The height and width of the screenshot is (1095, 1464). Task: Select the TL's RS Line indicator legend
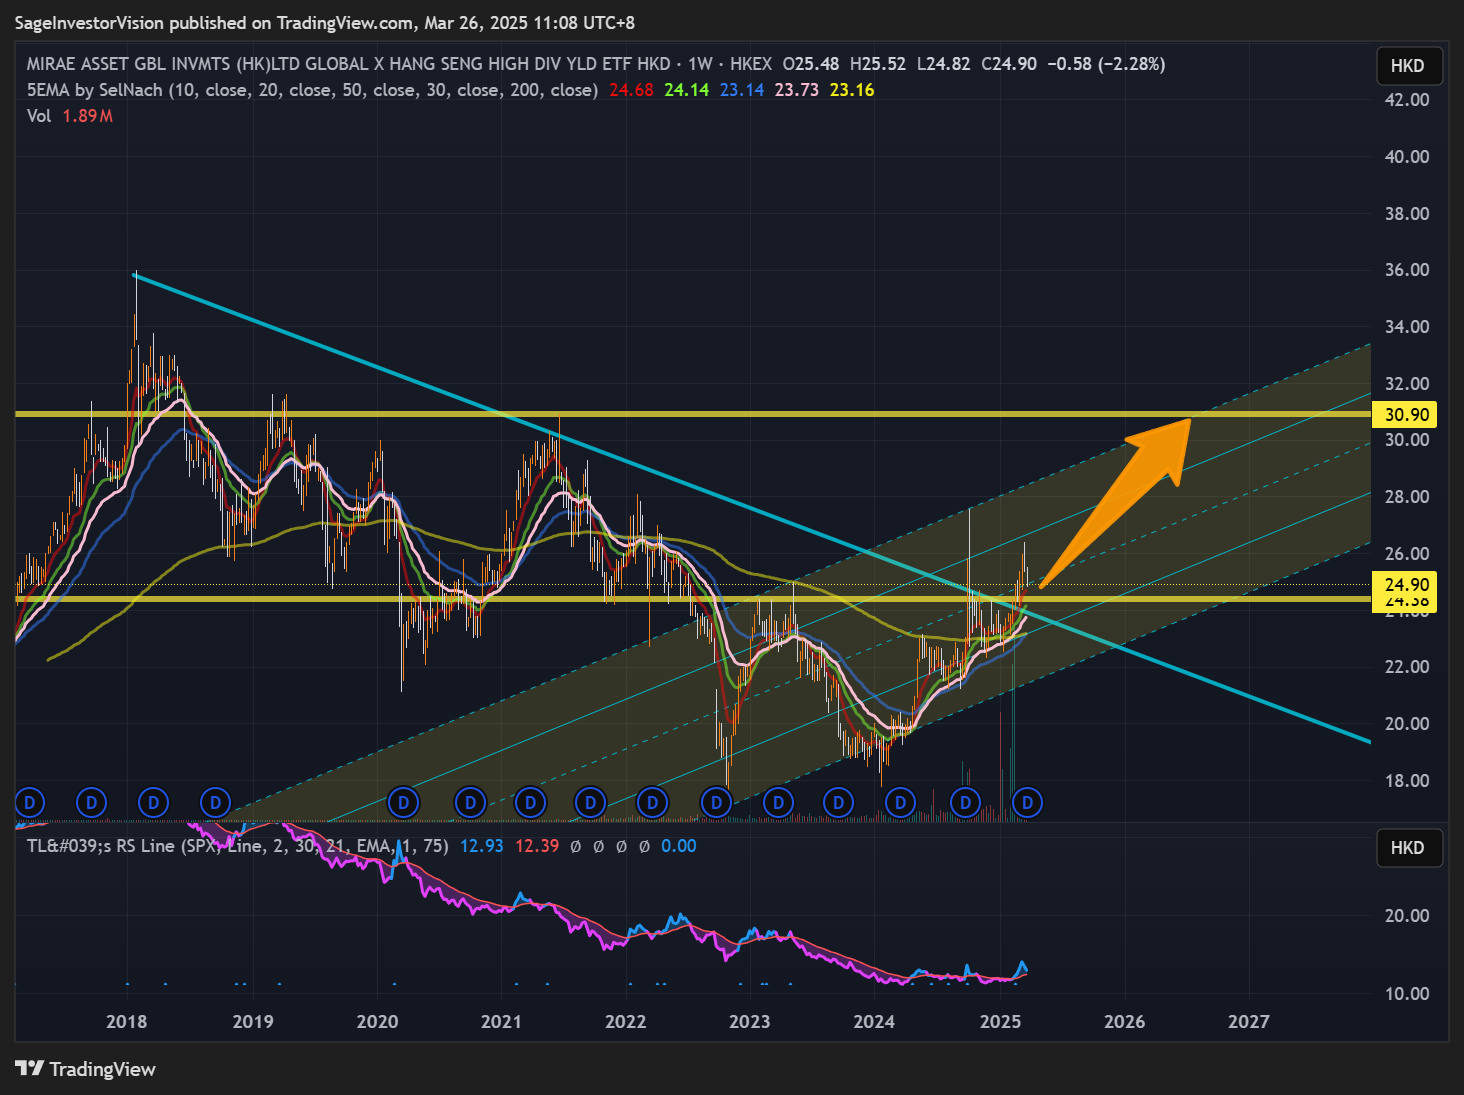(x=237, y=846)
